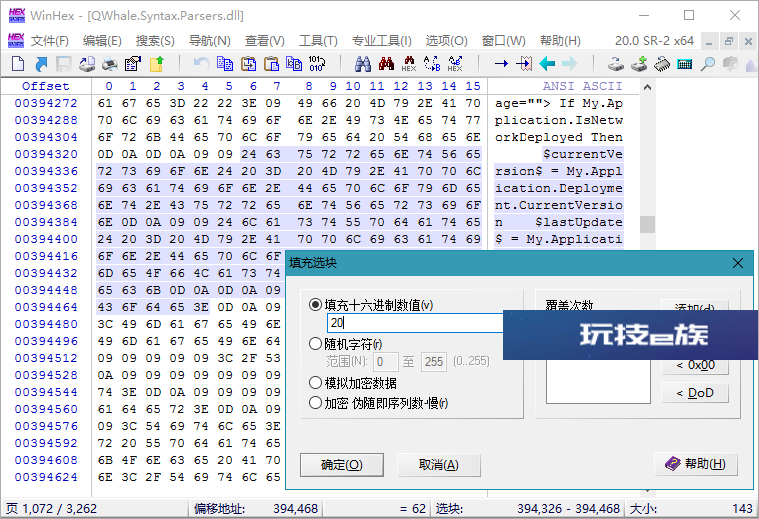The image size is (759, 519).
Task: Click the go-to-sector arrow icon
Action: pos(524,63)
